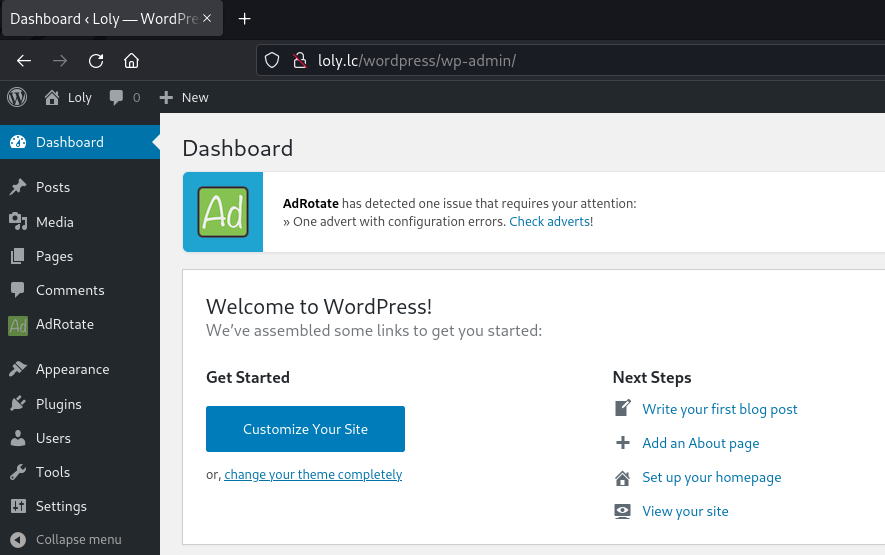Click the collapse menu arrow icon
Viewport: 885px width, 555px height.
[x=18, y=540]
